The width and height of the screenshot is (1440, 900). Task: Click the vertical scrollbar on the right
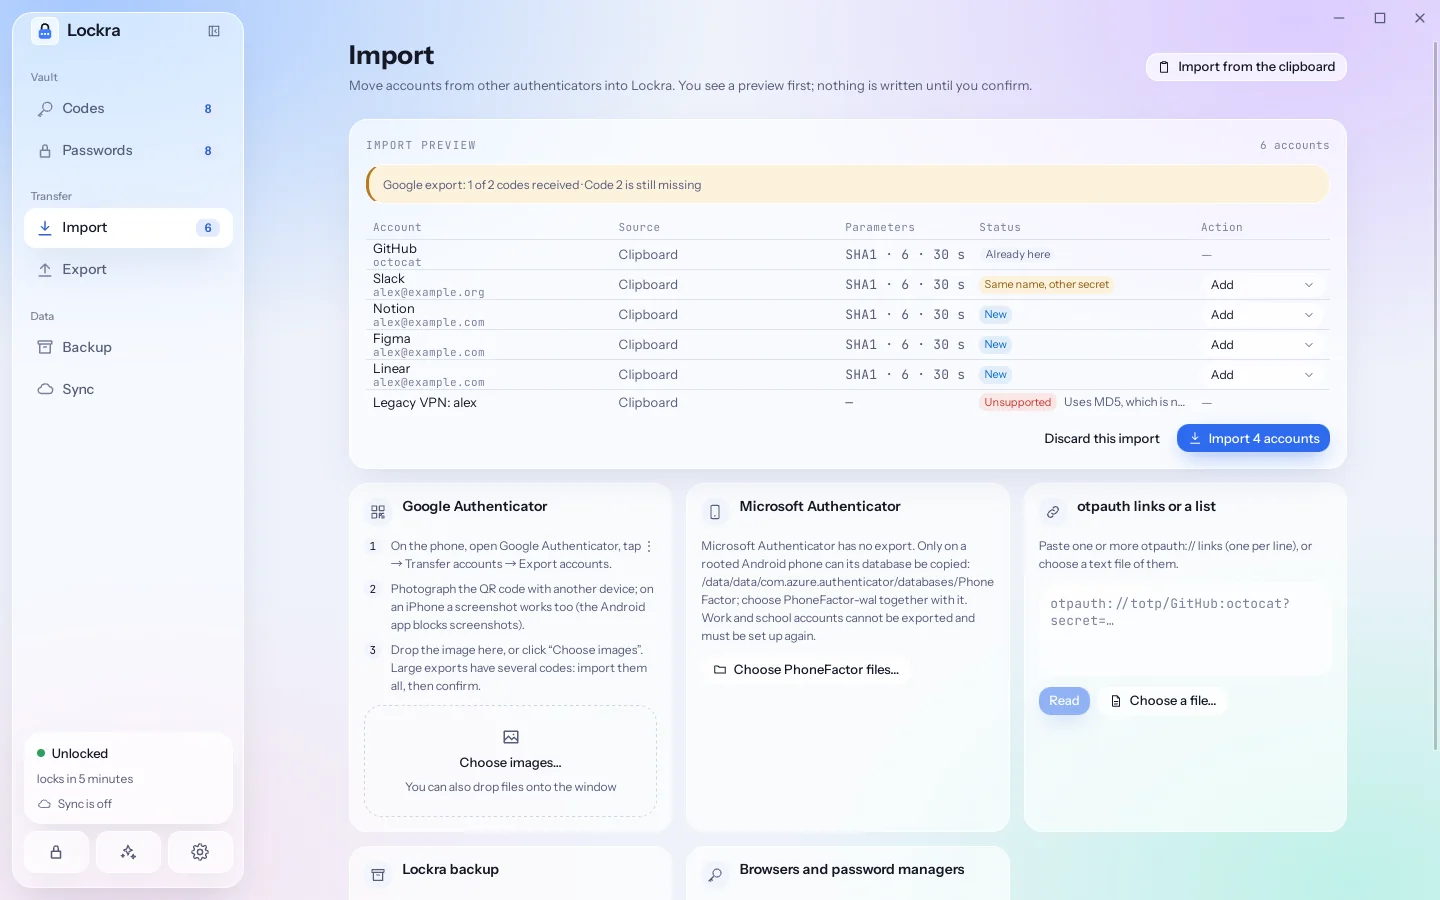coord(1435,395)
